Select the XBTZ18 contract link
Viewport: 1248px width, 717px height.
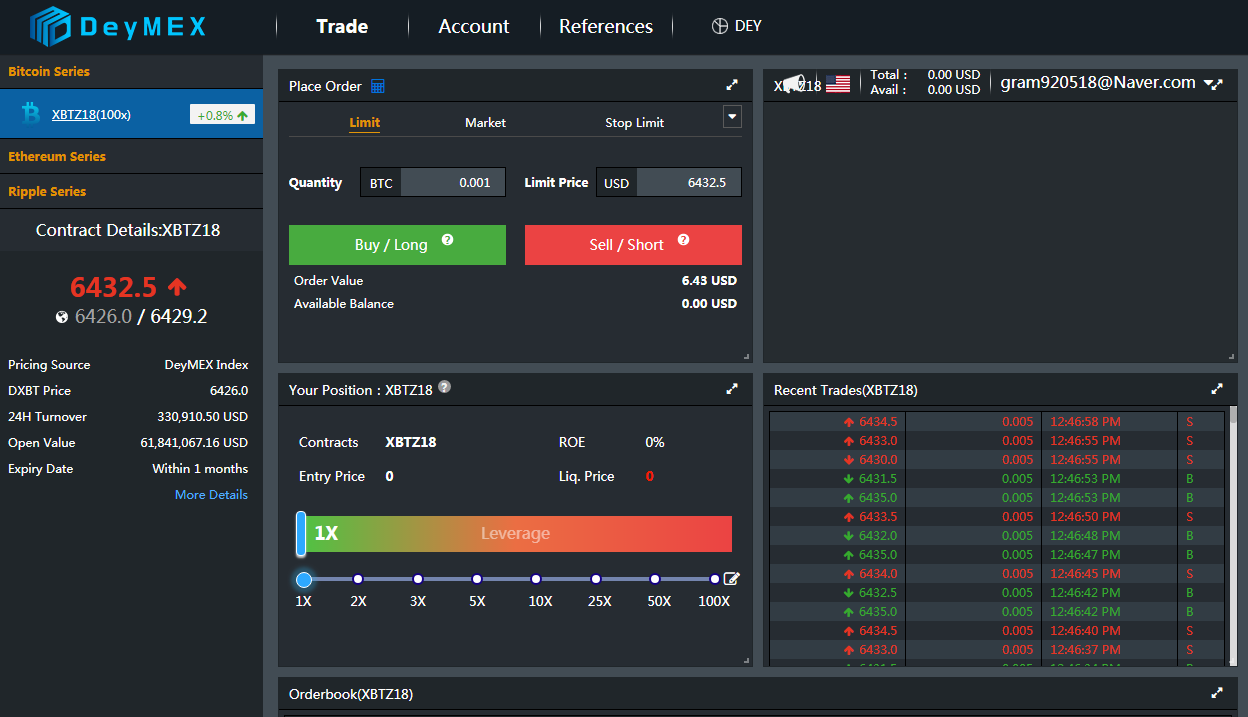pos(74,115)
